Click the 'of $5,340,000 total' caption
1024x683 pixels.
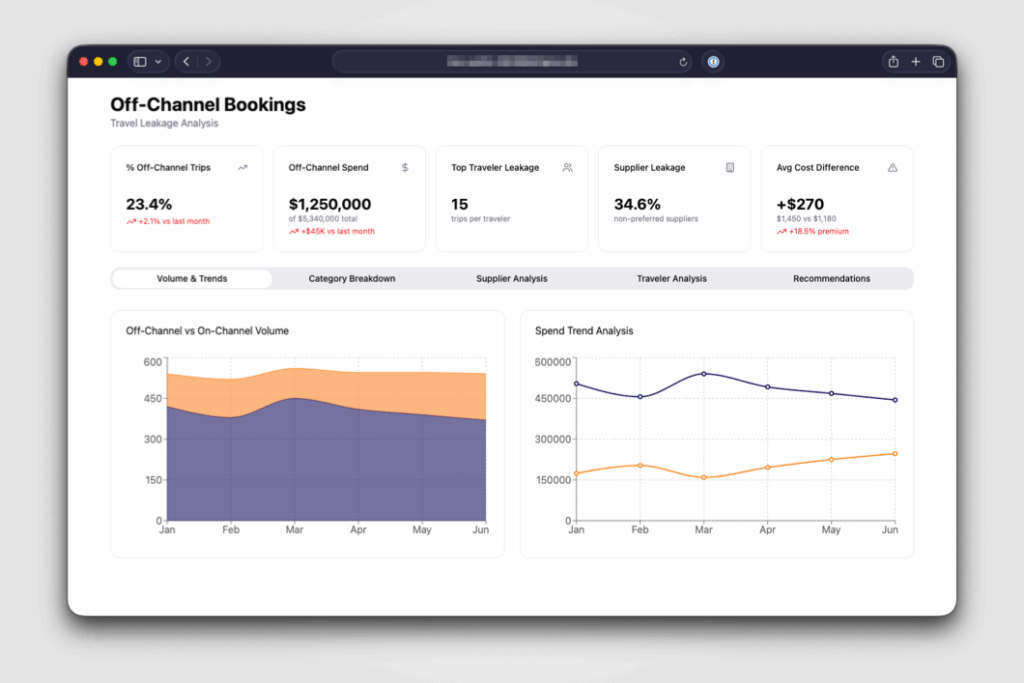[323, 219]
